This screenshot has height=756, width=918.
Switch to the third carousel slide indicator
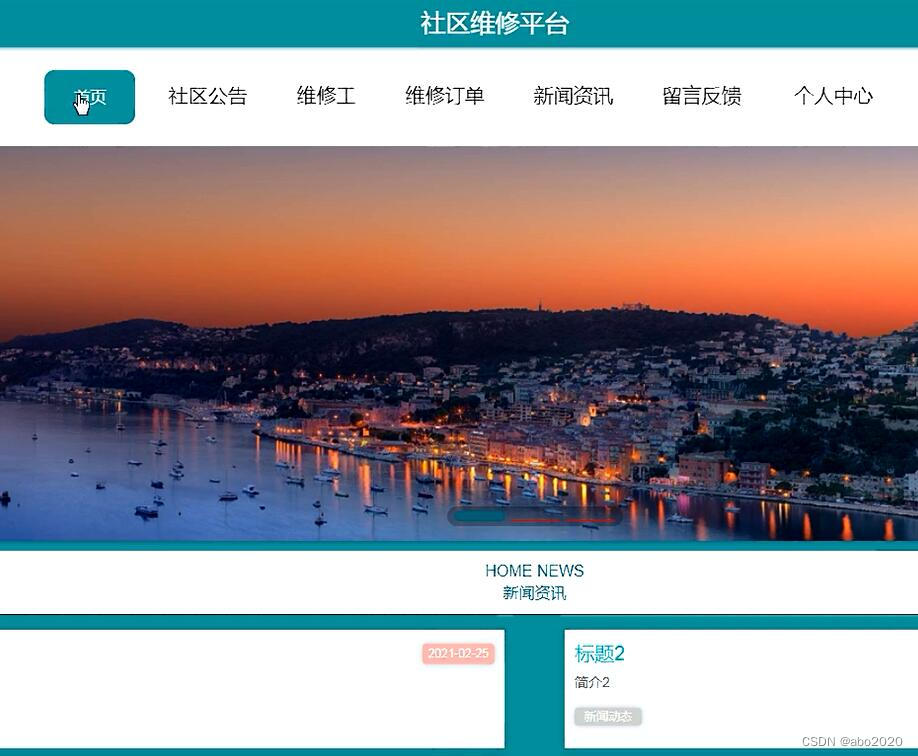pyautogui.click(x=590, y=519)
